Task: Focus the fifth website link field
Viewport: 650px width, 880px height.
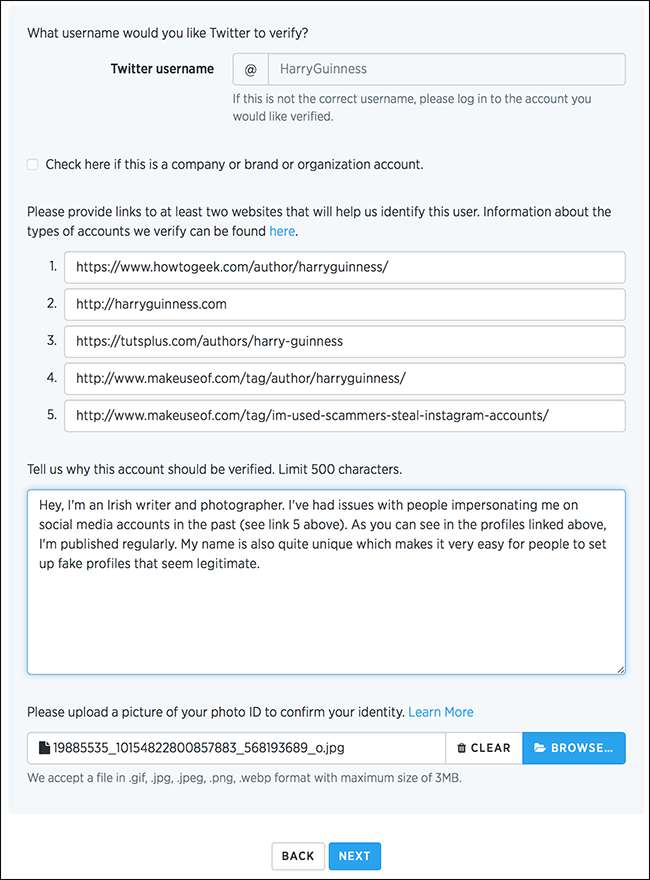Action: tap(344, 415)
